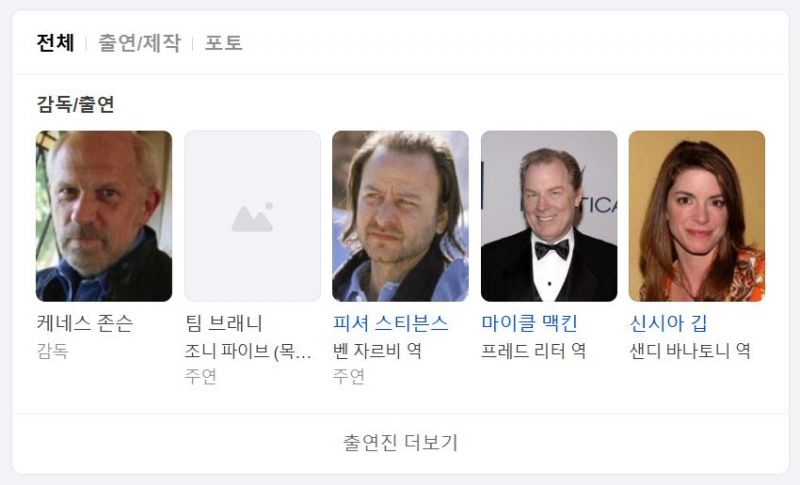The width and height of the screenshot is (800, 485).
Task: Click the 출연진 더보기 button
Action: [x=400, y=443]
